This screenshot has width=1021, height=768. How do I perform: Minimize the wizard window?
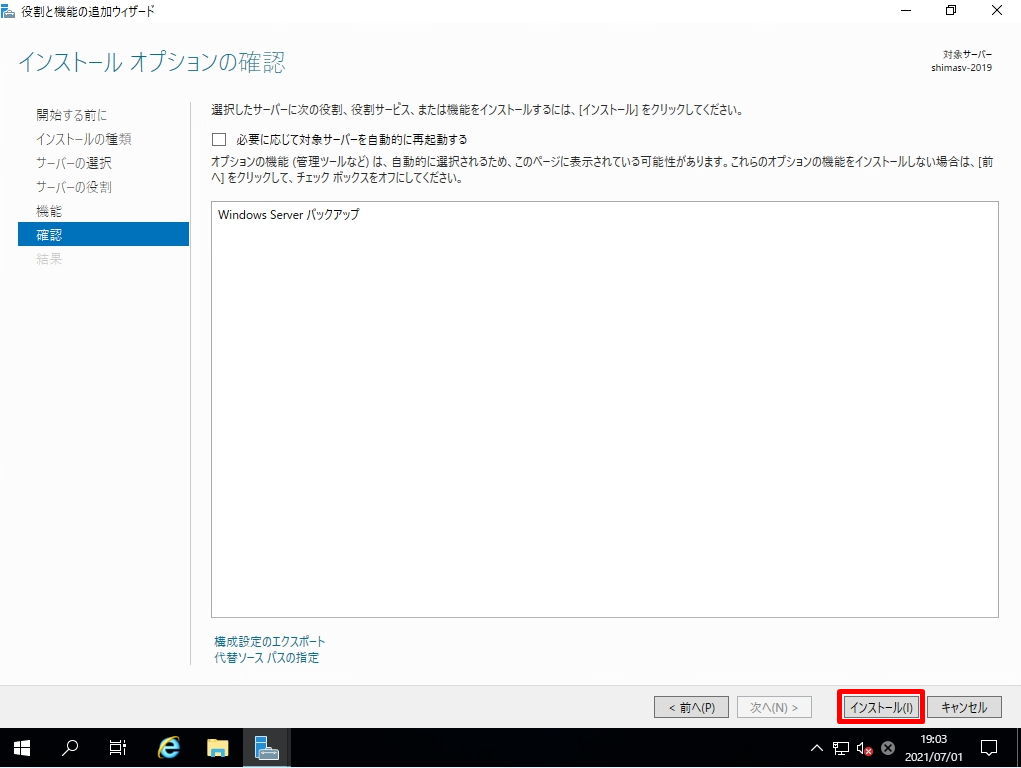click(x=906, y=10)
